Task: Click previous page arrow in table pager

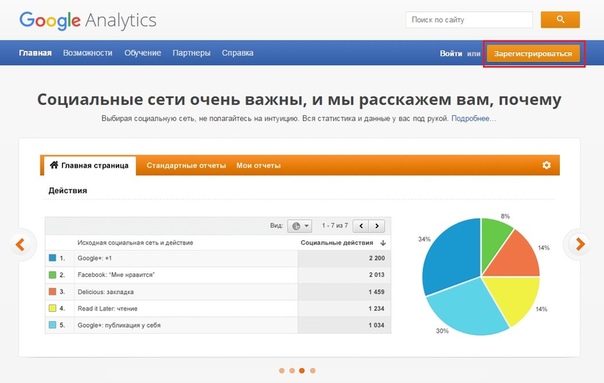Action: [x=361, y=226]
